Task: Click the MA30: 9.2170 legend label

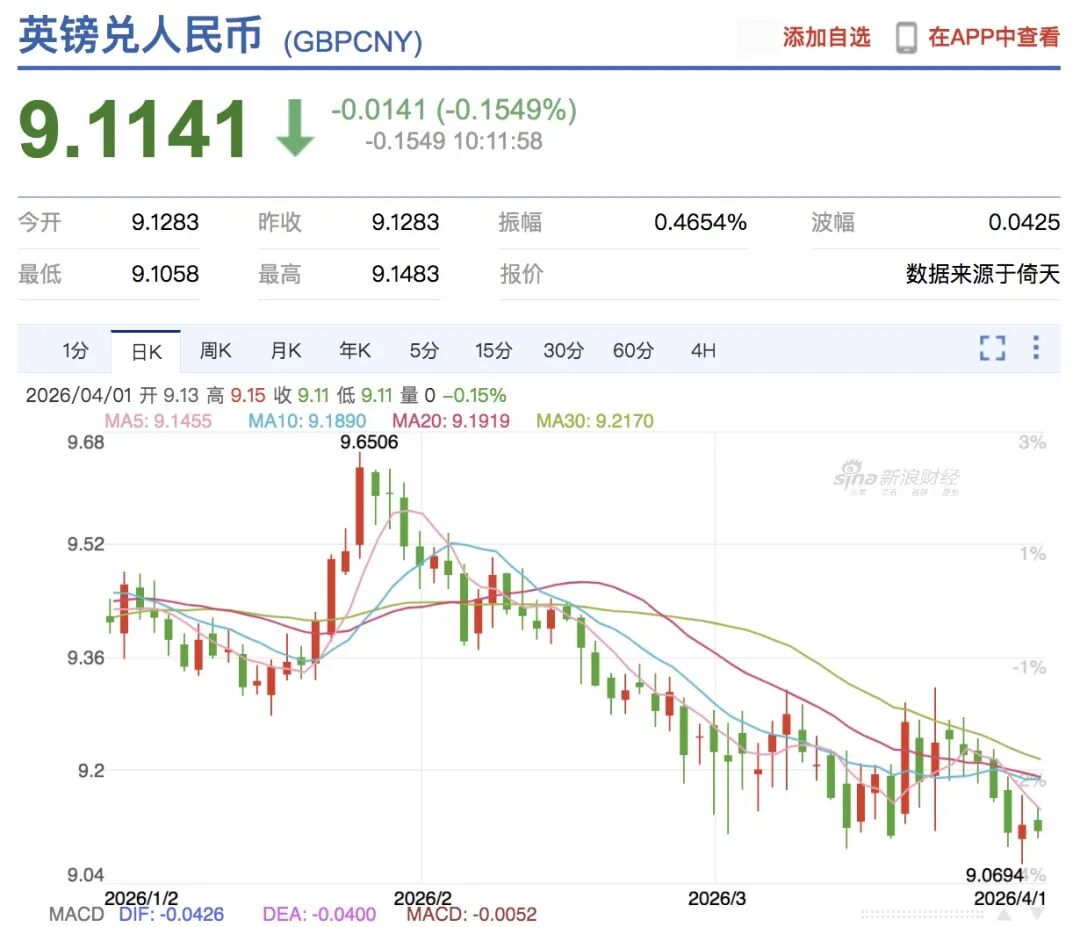Action: [594, 421]
